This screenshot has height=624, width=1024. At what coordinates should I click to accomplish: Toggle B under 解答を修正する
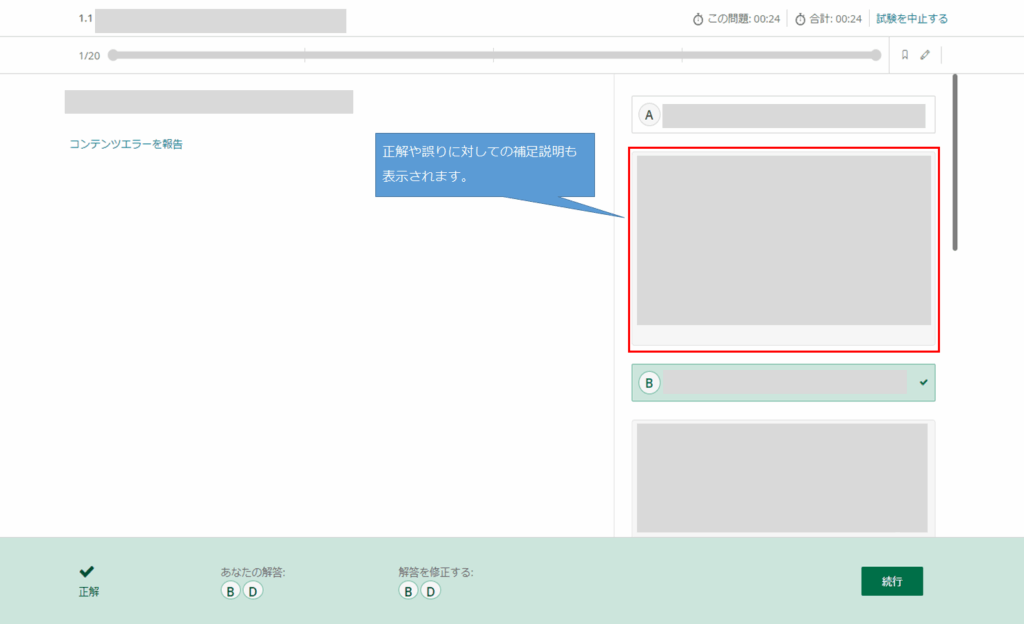click(x=408, y=591)
